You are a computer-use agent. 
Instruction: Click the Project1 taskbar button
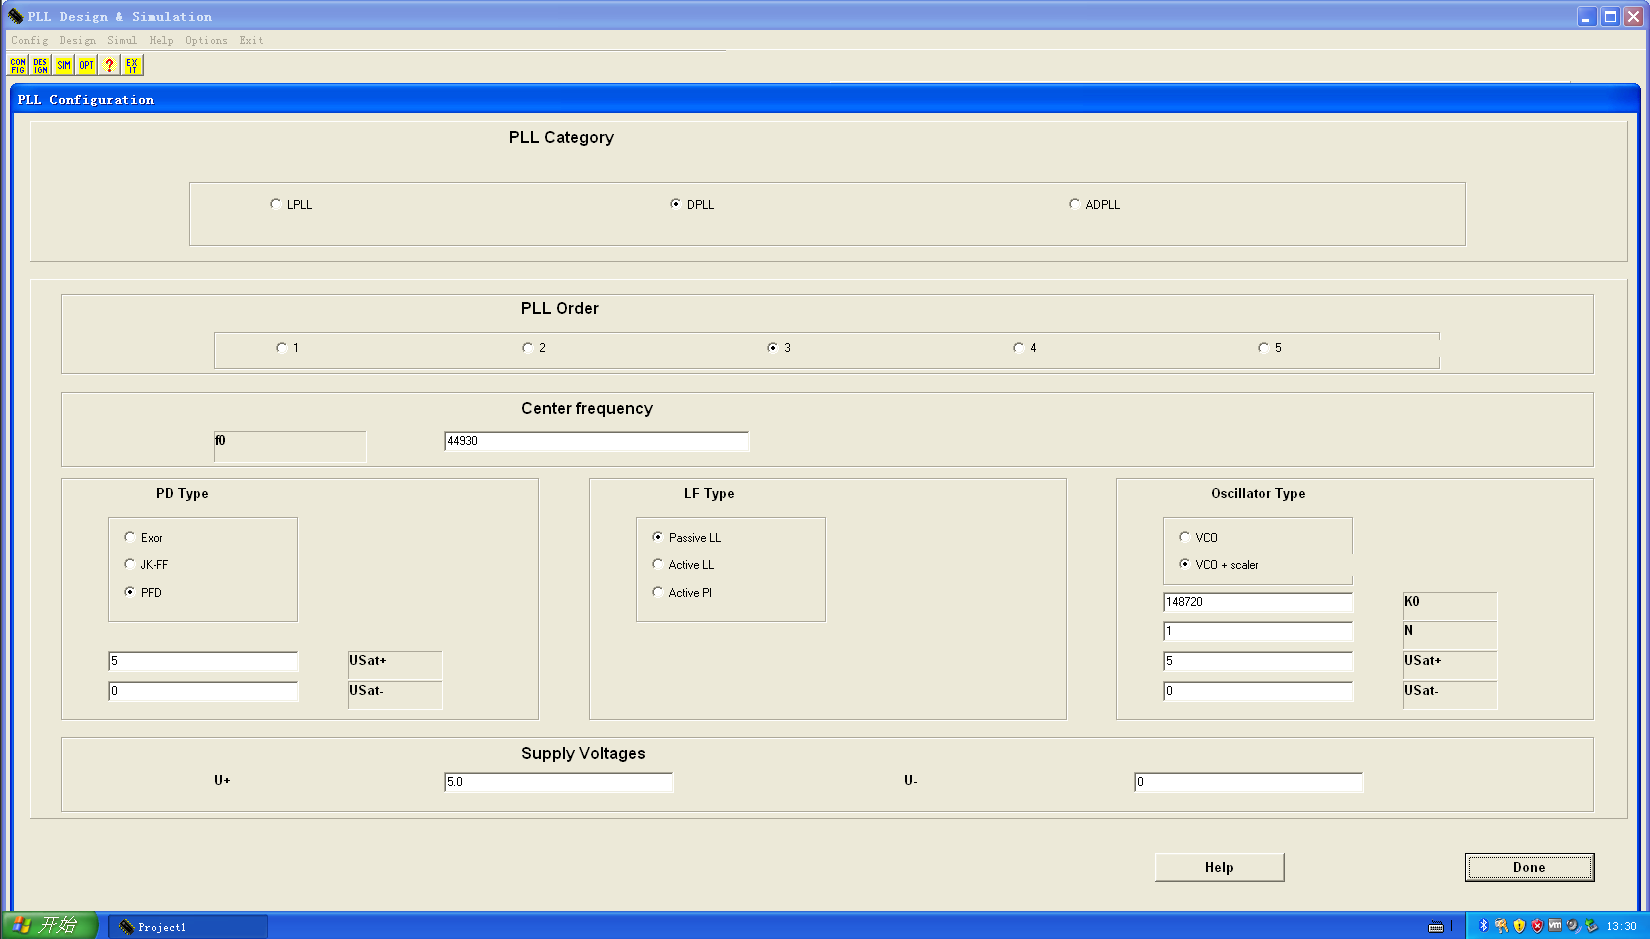pos(188,927)
